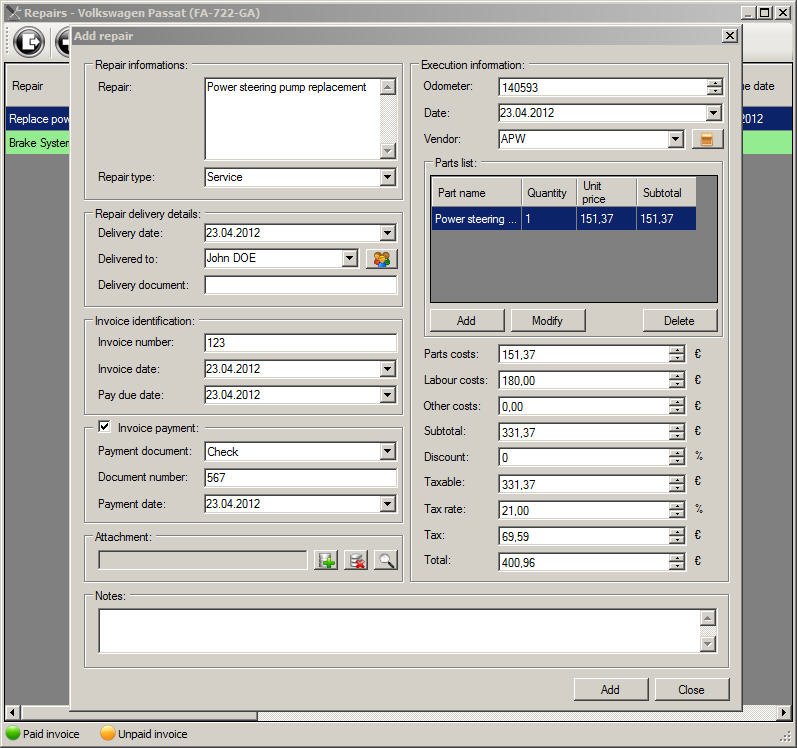Open the Vendor combo box list
The image size is (797, 748).
point(675,139)
